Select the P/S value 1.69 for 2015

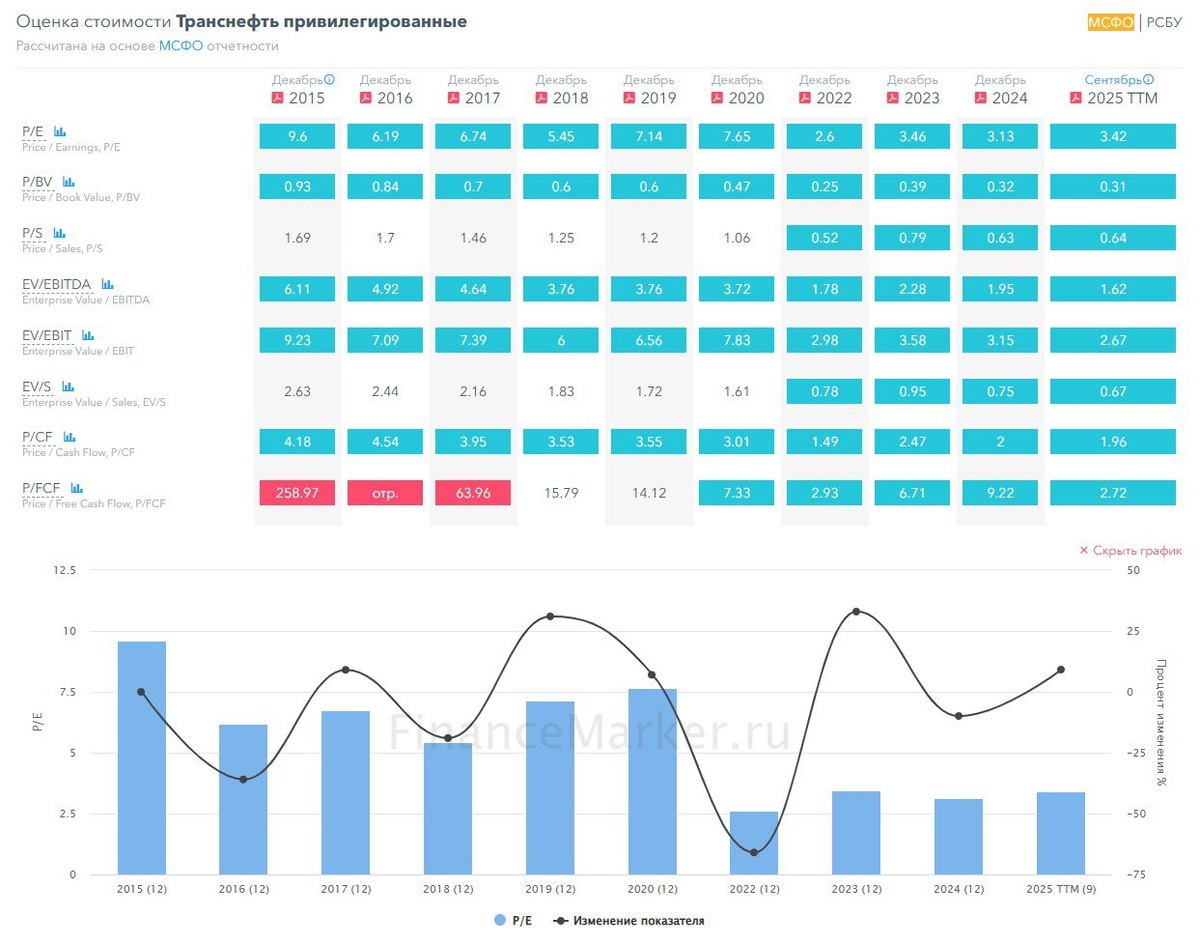coord(297,238)
